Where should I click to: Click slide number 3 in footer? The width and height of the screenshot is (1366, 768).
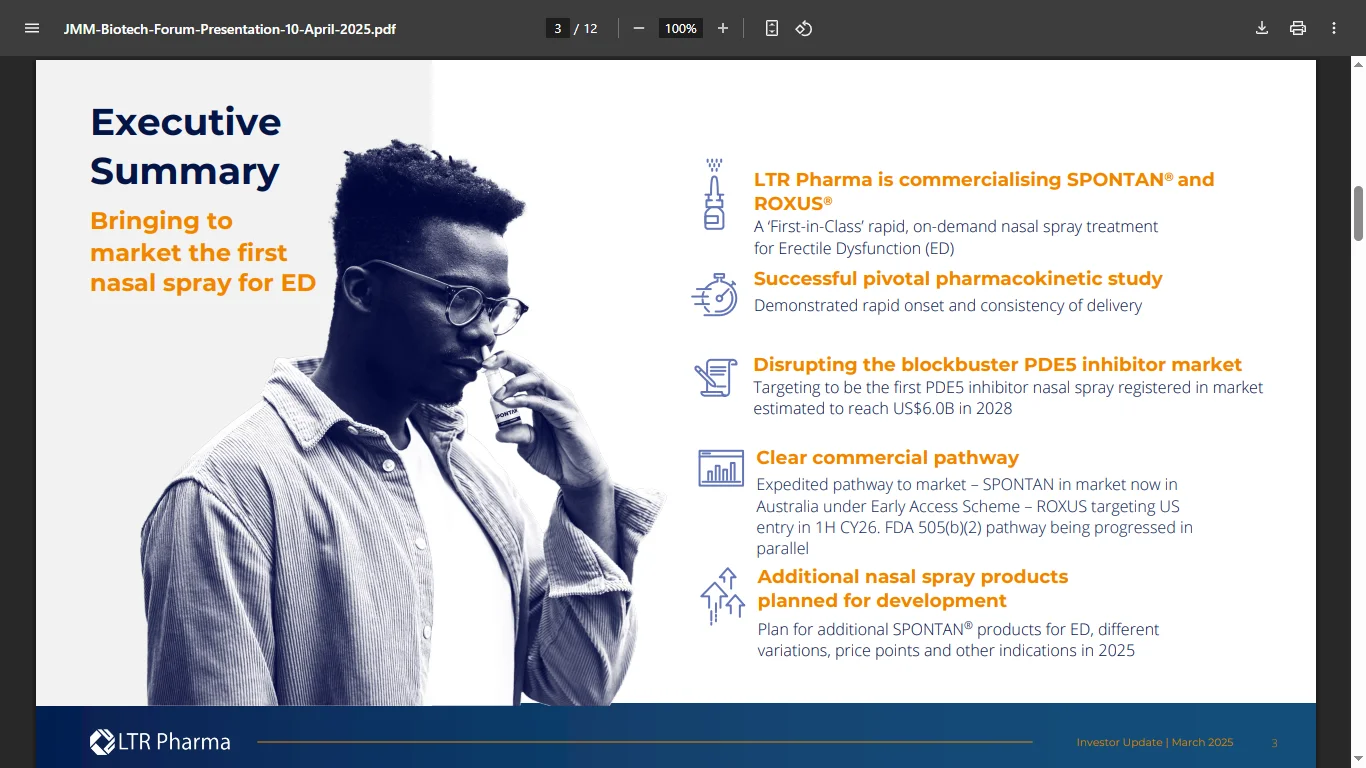1274,743
